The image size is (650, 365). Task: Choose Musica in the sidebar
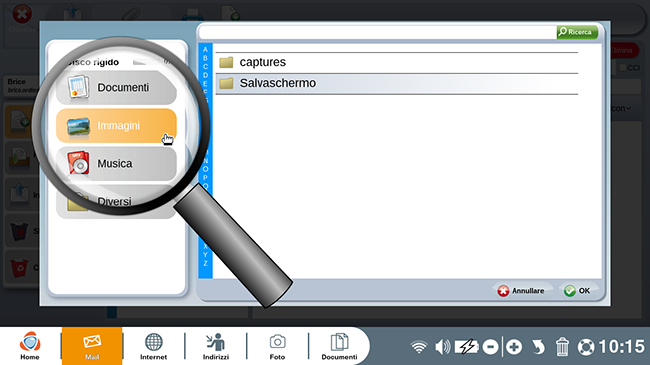(x=116, y=164)
